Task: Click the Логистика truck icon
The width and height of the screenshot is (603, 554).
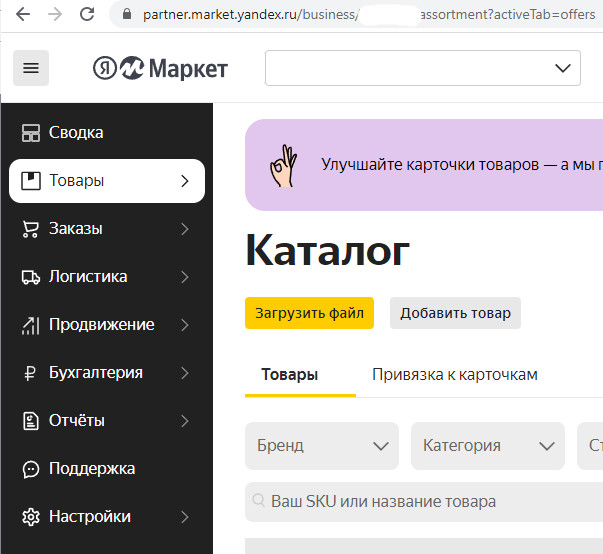Action: pos(31,277)
